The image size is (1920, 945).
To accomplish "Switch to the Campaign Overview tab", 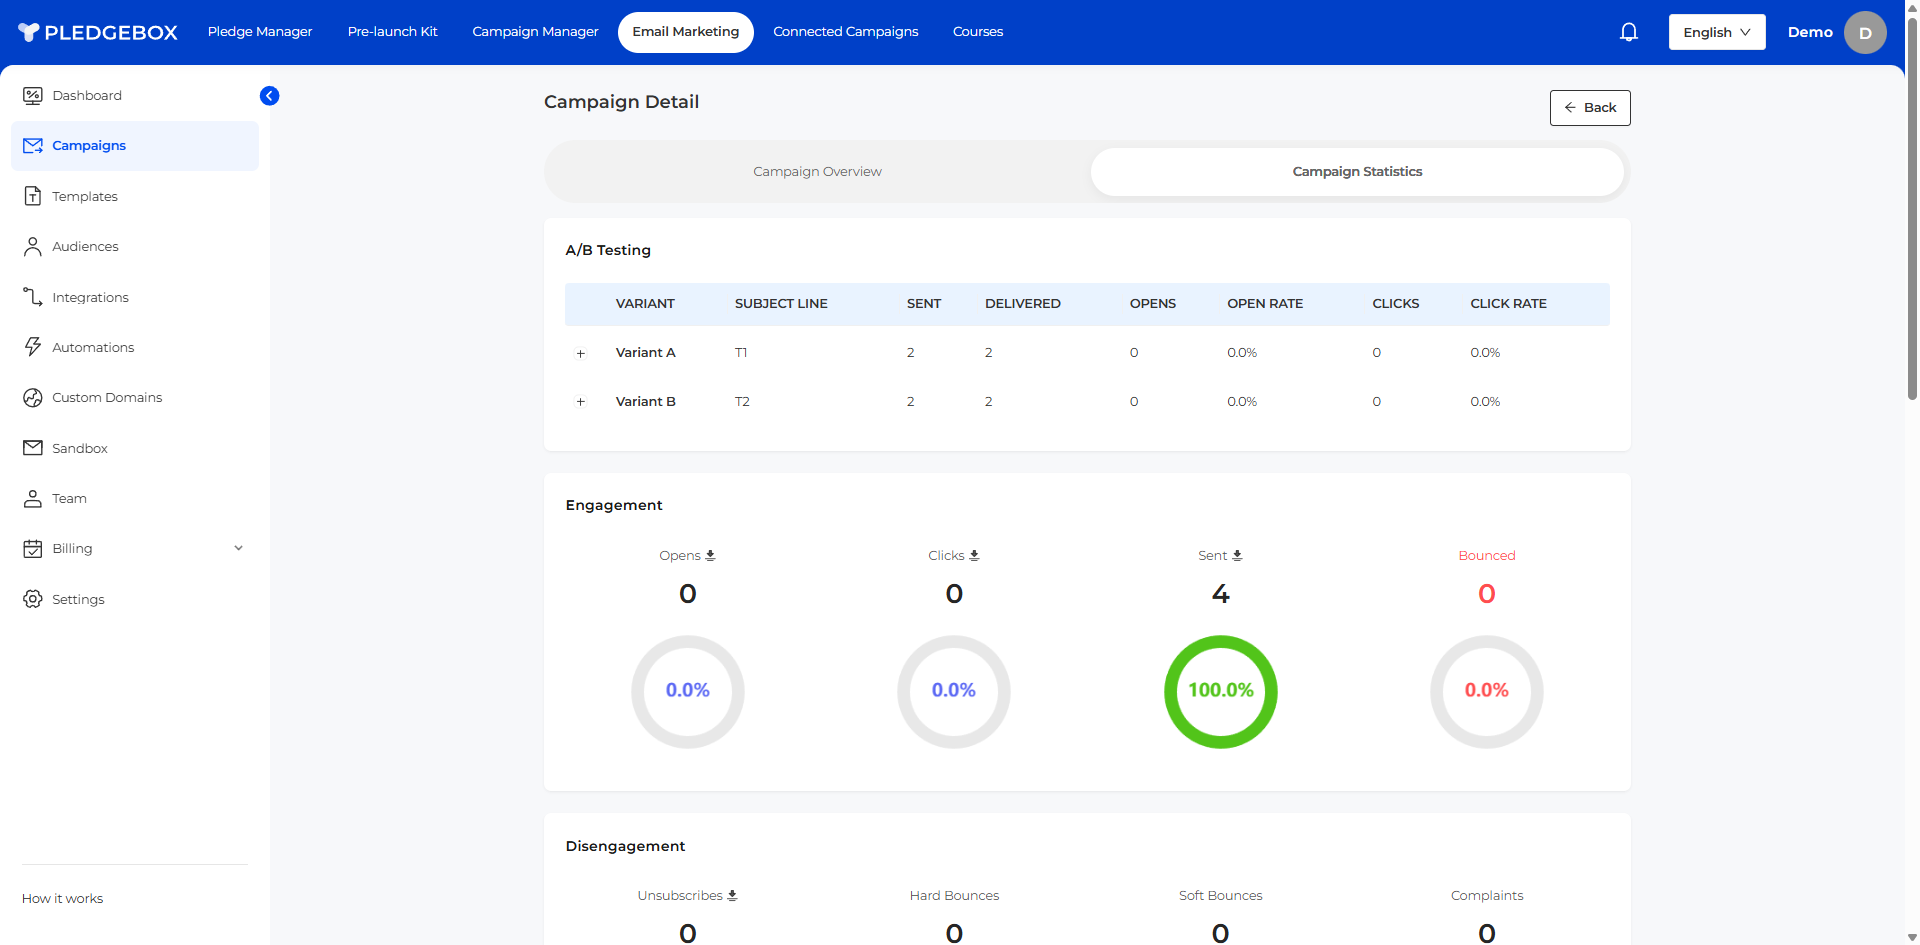I will pos(817,172).
